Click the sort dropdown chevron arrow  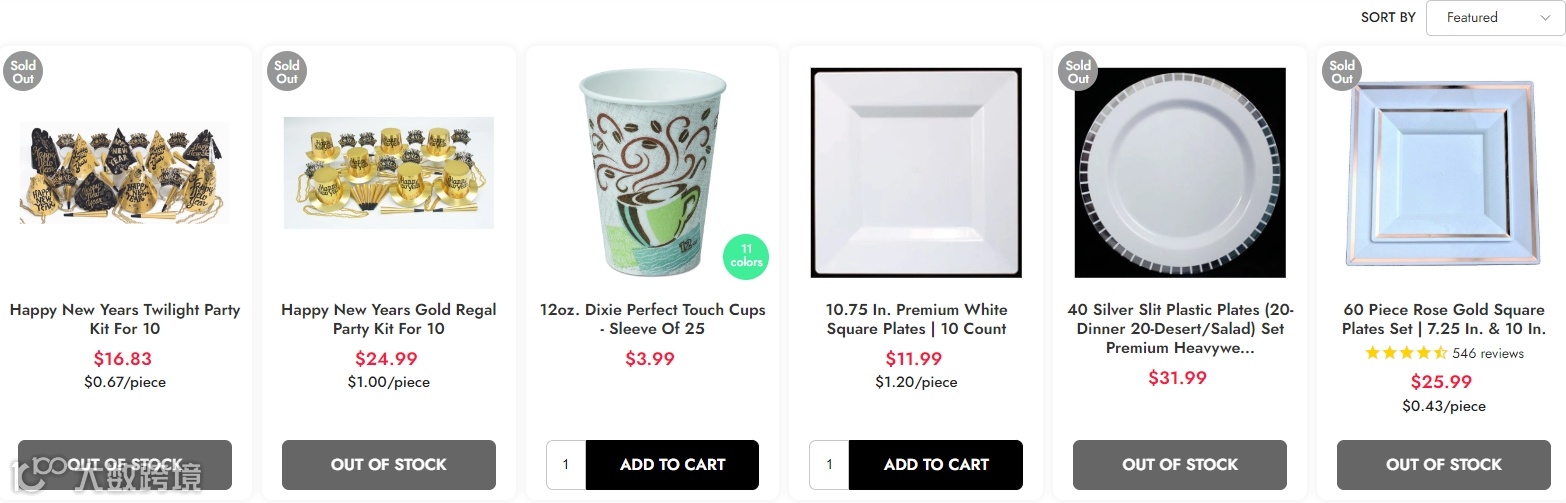point(1546,18)
